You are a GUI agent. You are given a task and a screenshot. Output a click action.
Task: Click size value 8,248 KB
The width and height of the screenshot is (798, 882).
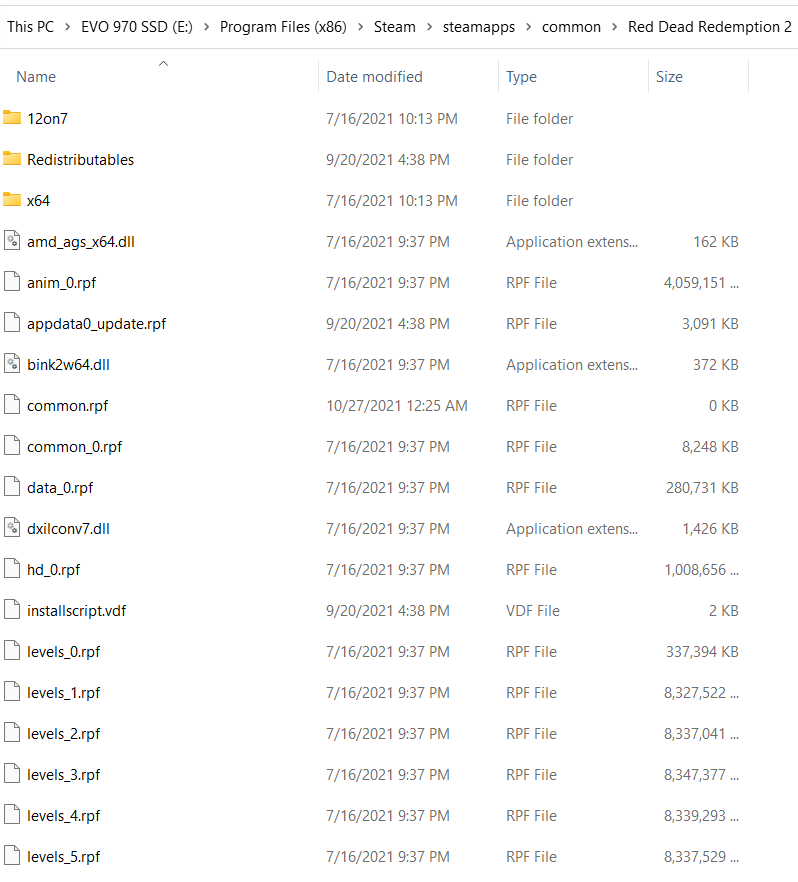(x=710, y=447)
